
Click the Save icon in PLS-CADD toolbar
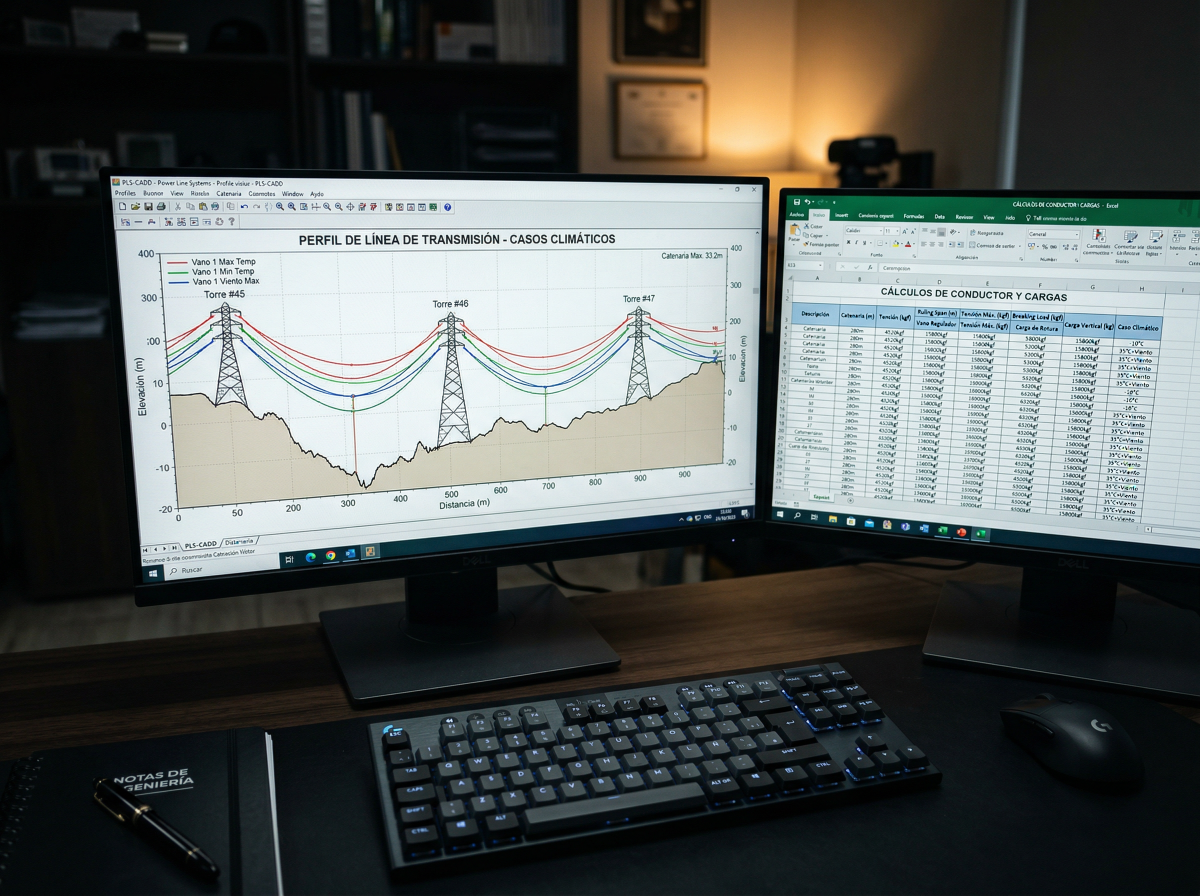(x=147, y=206)
